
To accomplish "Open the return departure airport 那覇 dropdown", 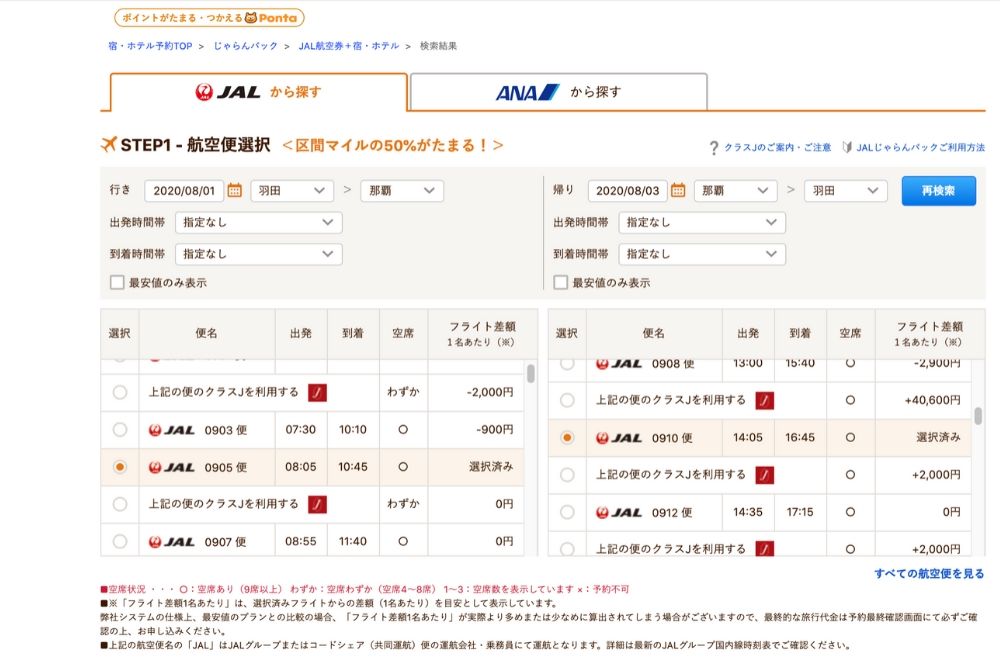I will [735, 191].
